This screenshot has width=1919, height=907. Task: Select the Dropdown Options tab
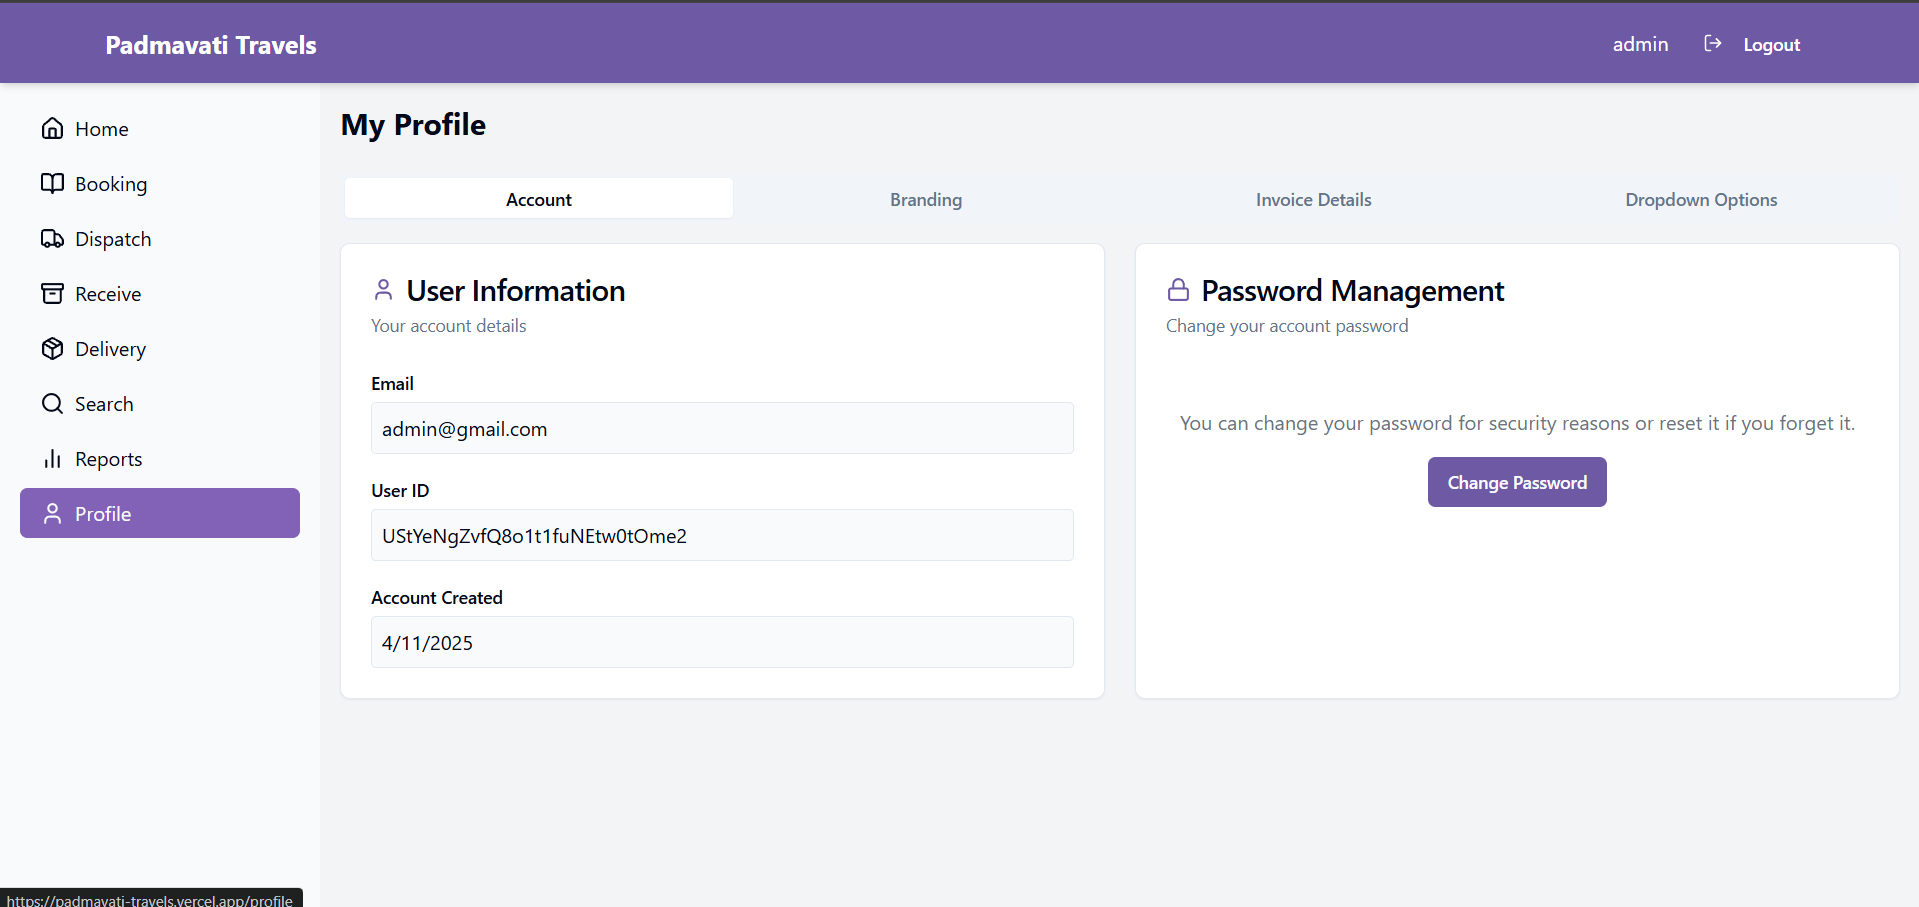[x=1700, y=200]
